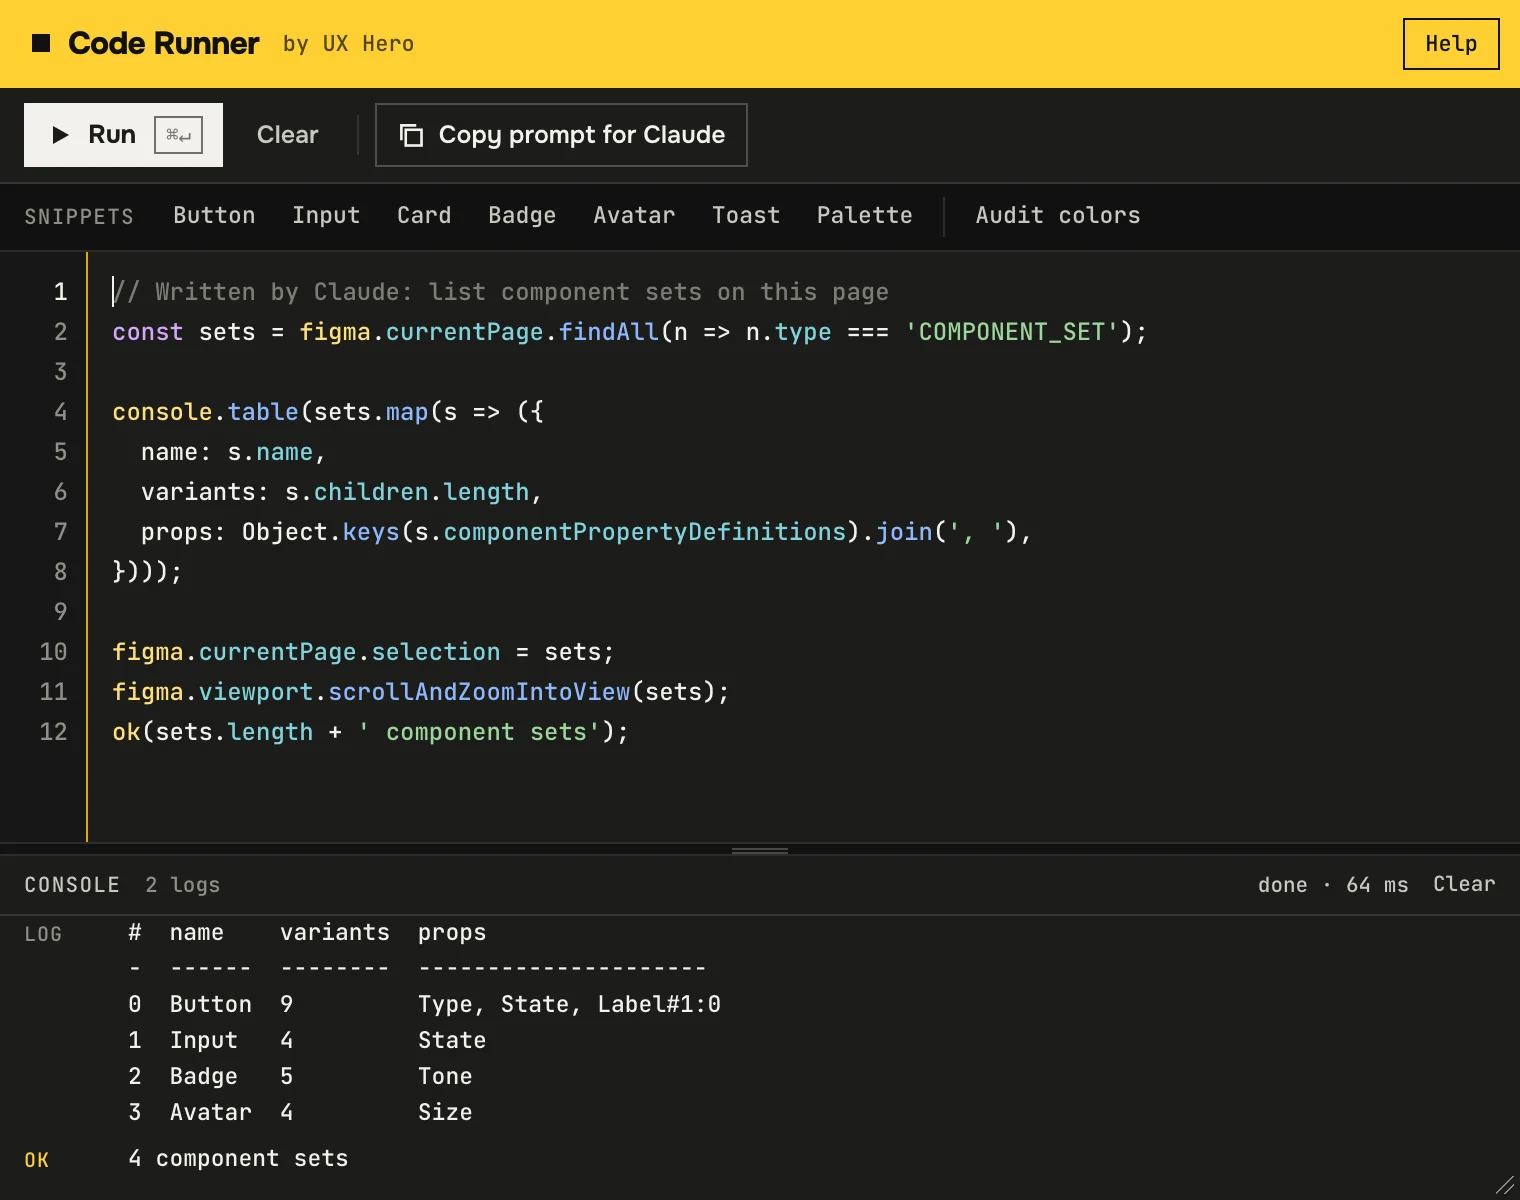Click the Avatar row name cell
This screenshot has width=1520, height=1200.
(211, 1112)
